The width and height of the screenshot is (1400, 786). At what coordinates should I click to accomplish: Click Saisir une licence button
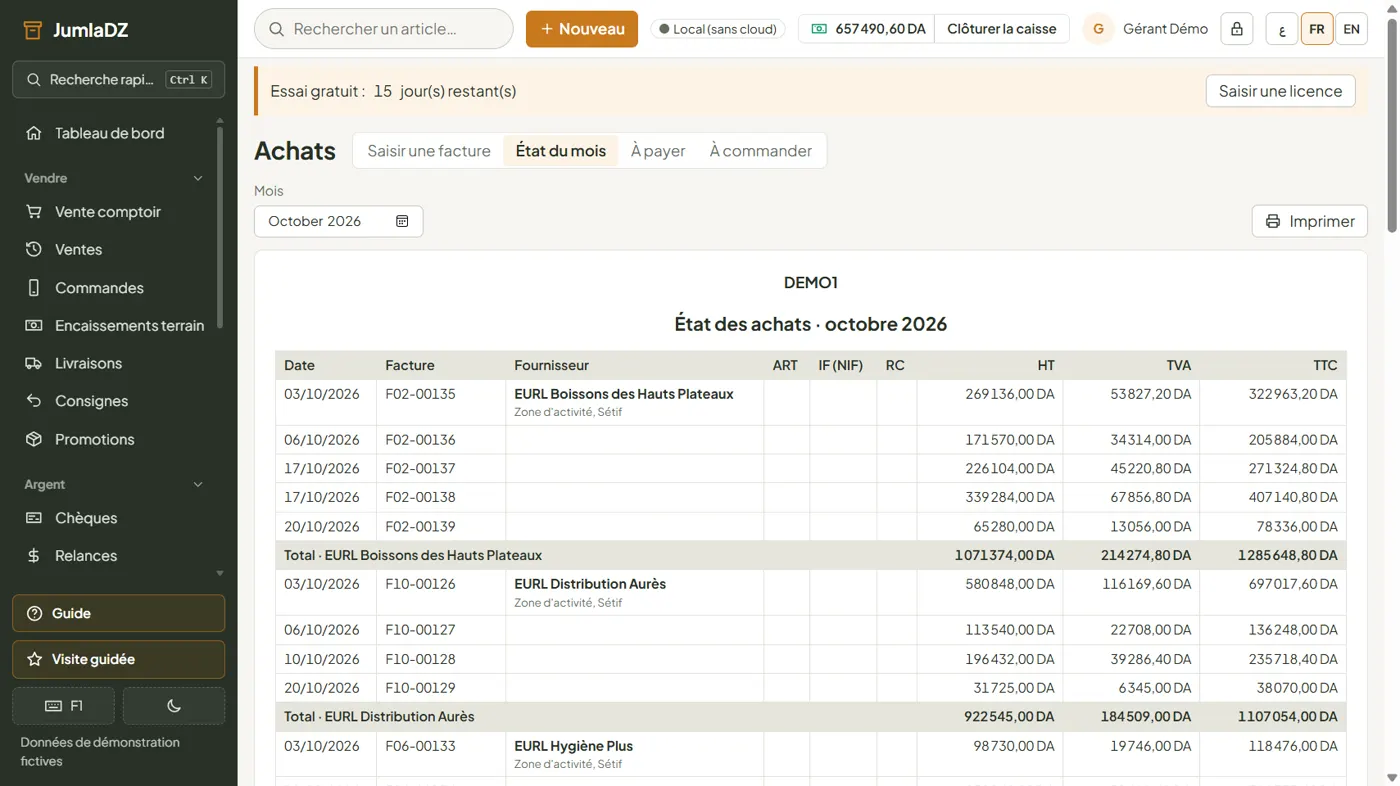coord(1281,91)
